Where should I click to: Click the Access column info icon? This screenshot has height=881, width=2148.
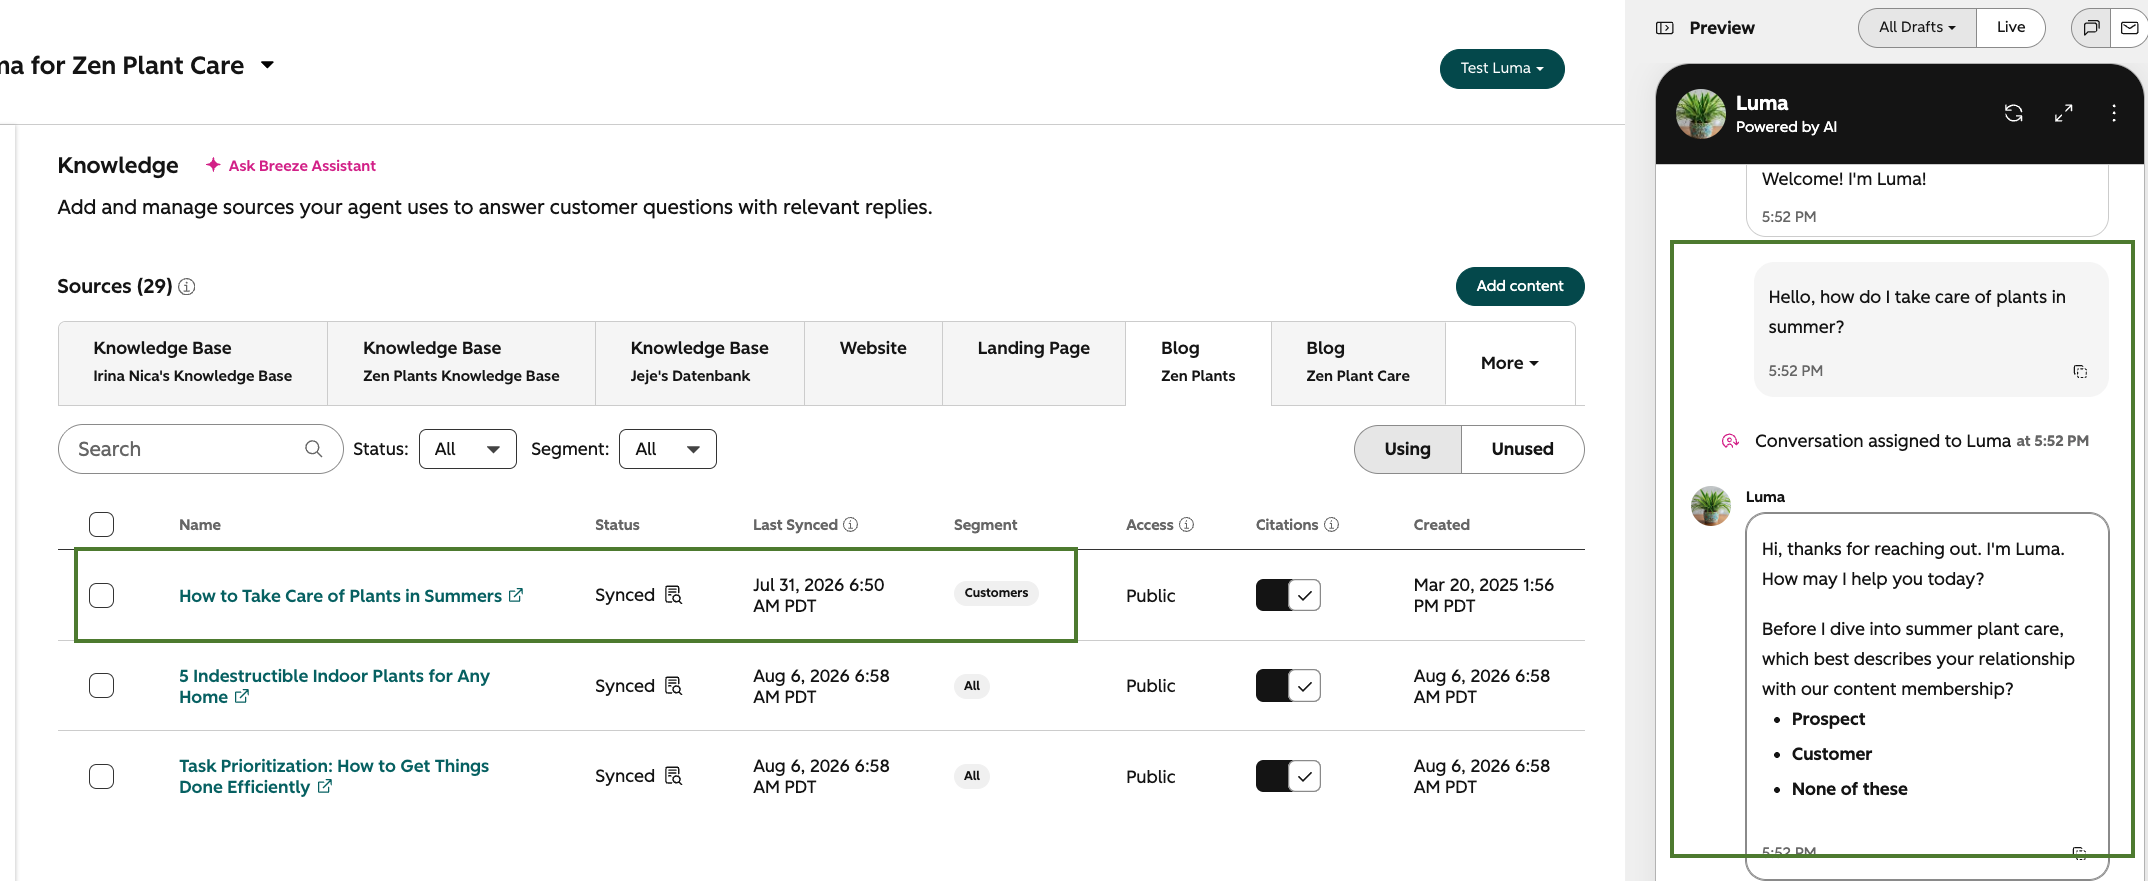point(1187,525)
